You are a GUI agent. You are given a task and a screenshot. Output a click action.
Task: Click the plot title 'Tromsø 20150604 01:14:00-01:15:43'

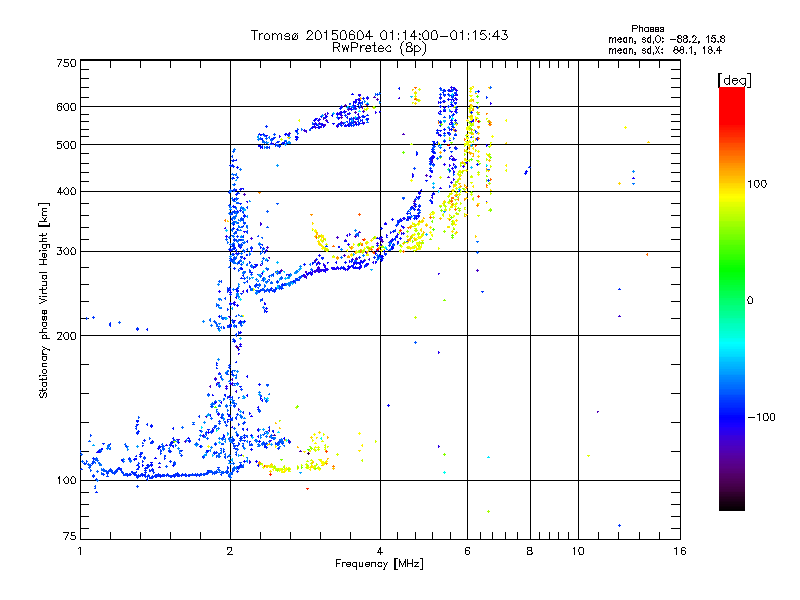379,35
